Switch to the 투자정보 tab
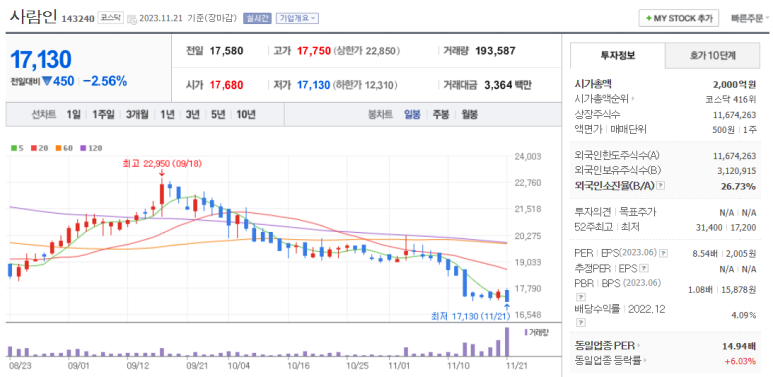The image size is (773, 377). [618, 56]
